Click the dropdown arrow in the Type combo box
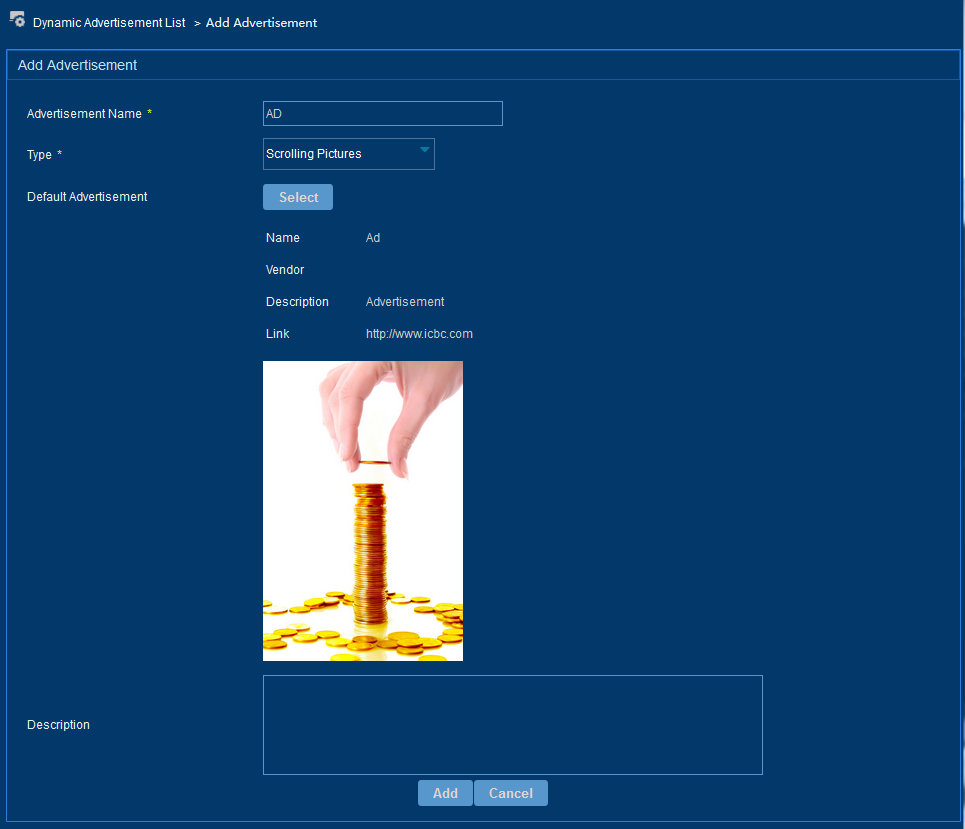 tap(425, 150)
